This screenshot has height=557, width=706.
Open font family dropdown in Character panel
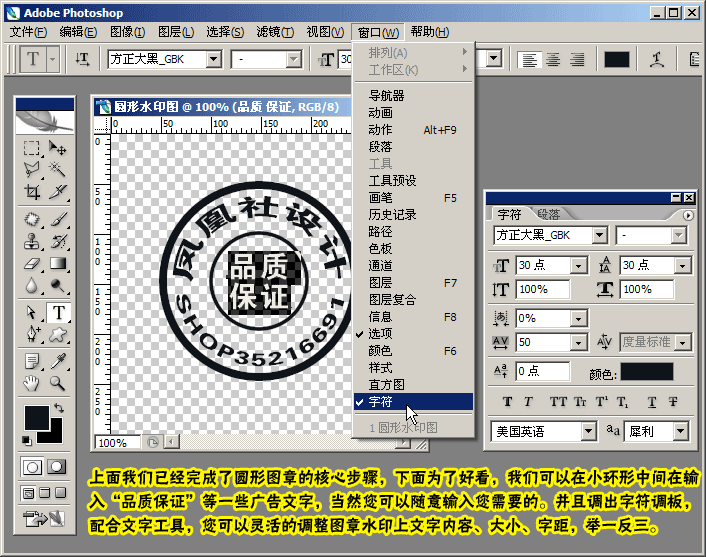click(x=599, y=235)
